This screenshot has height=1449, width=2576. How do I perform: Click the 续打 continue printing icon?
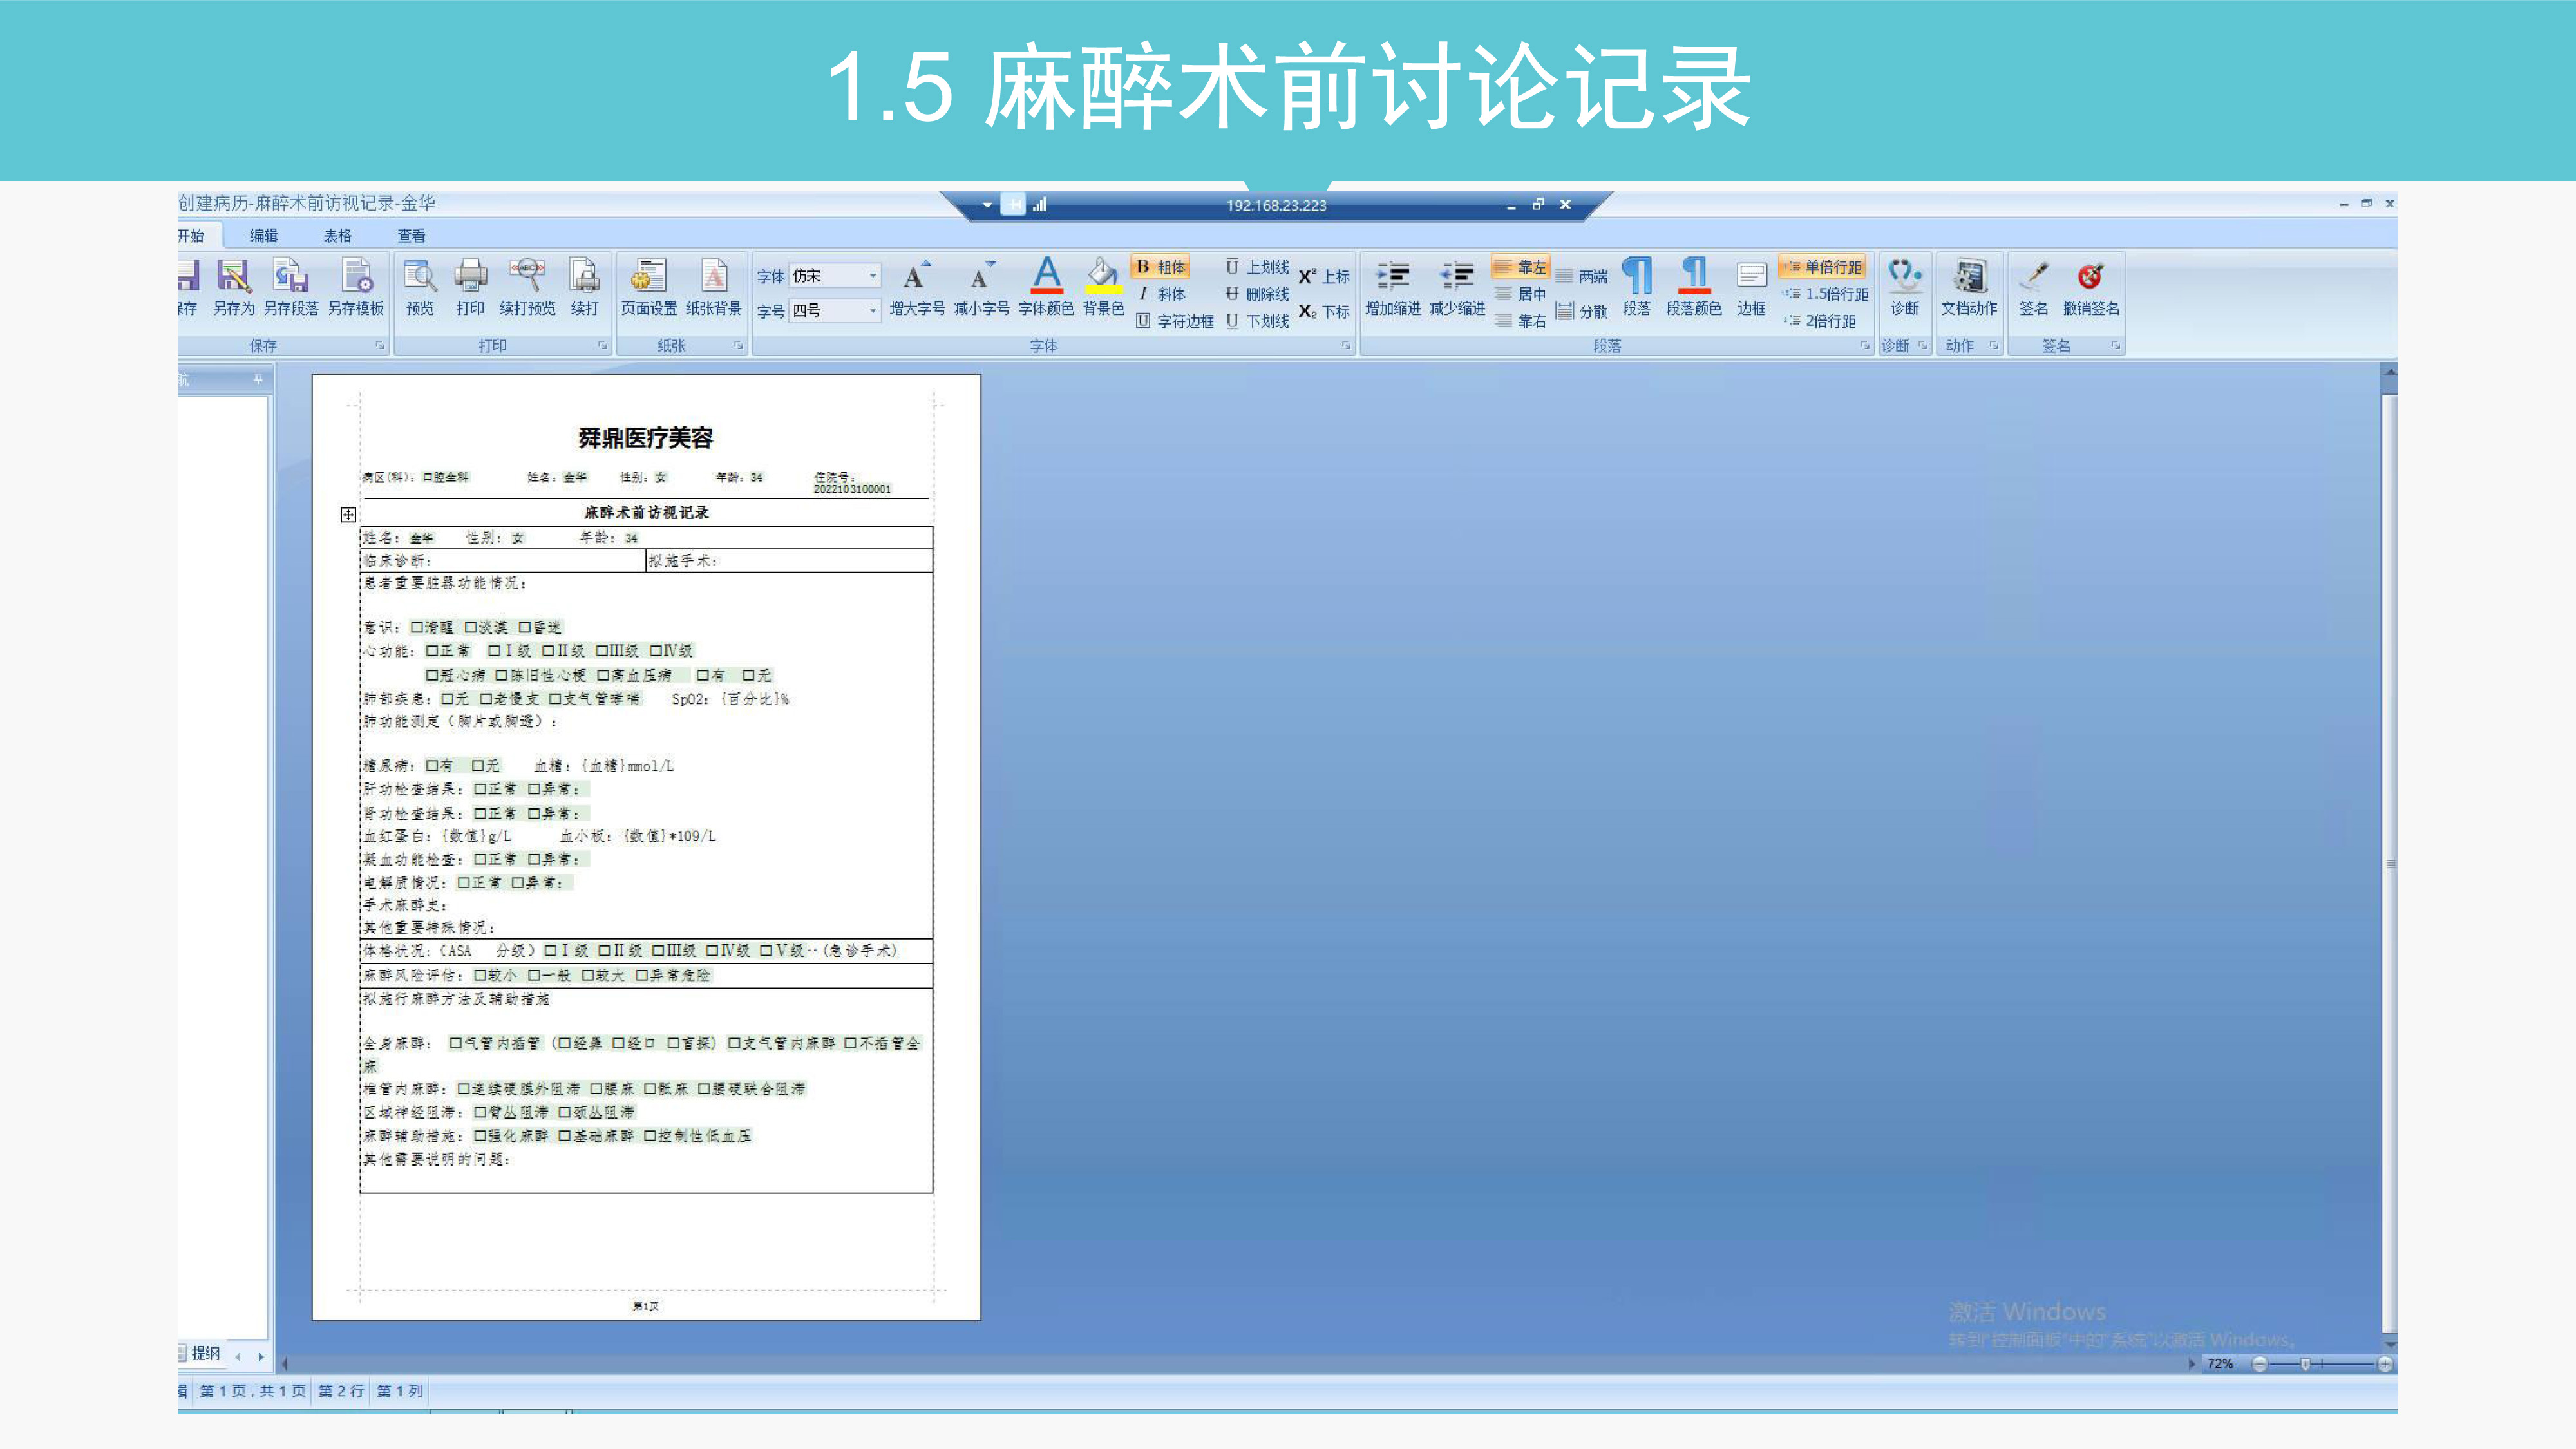pyautogui.click(x=585, y=287)
